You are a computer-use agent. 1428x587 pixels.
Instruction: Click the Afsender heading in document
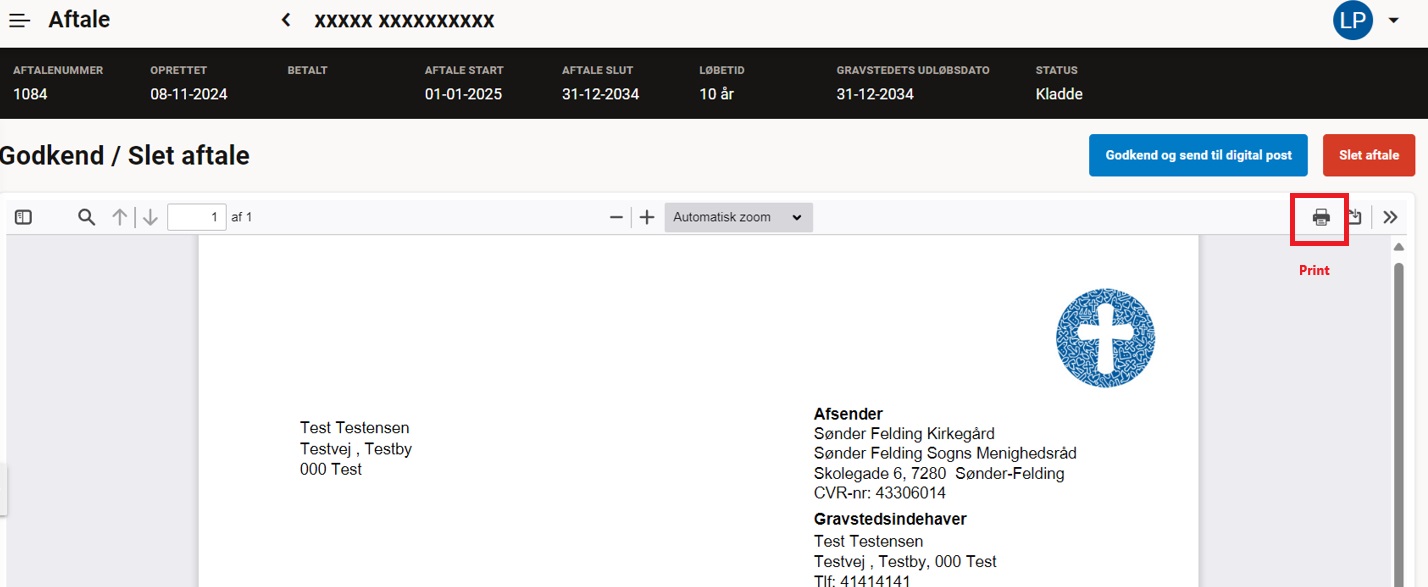[848, 414]
